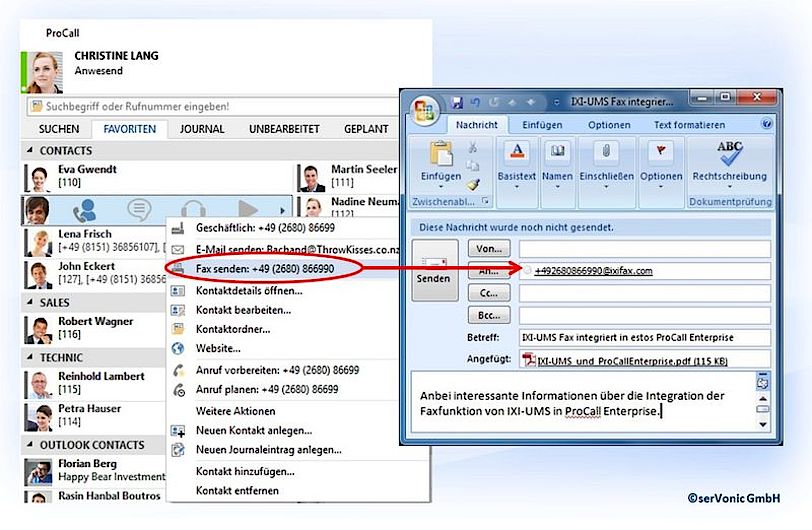Click the Einfügen clipboard icon in the ribbon
This screenshot has width=812, height=530.
[x=441, y=154]
